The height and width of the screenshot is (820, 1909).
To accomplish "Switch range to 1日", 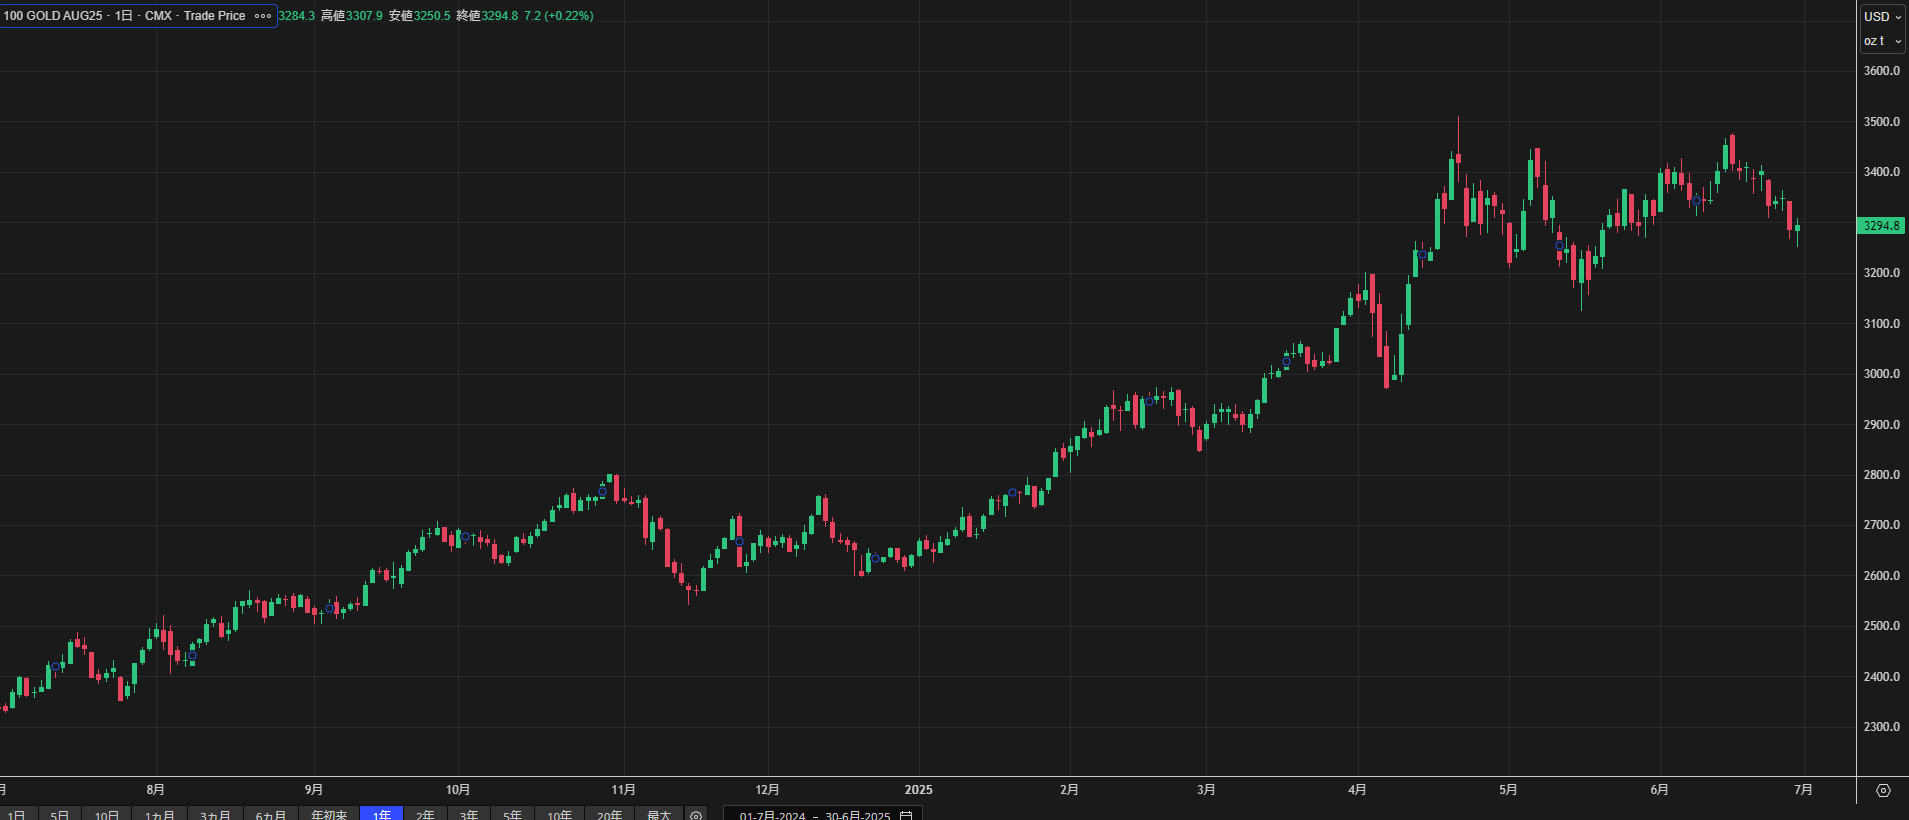I will 16,816.
